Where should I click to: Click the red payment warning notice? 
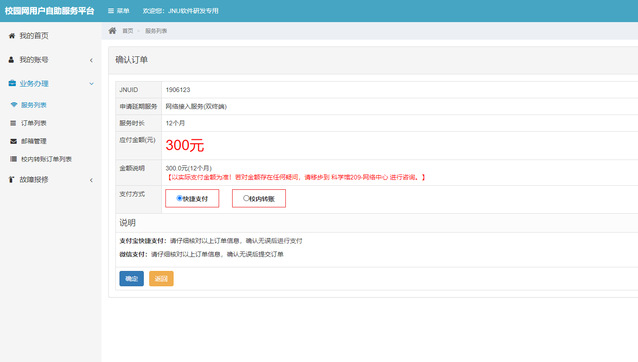pos(296,177)
